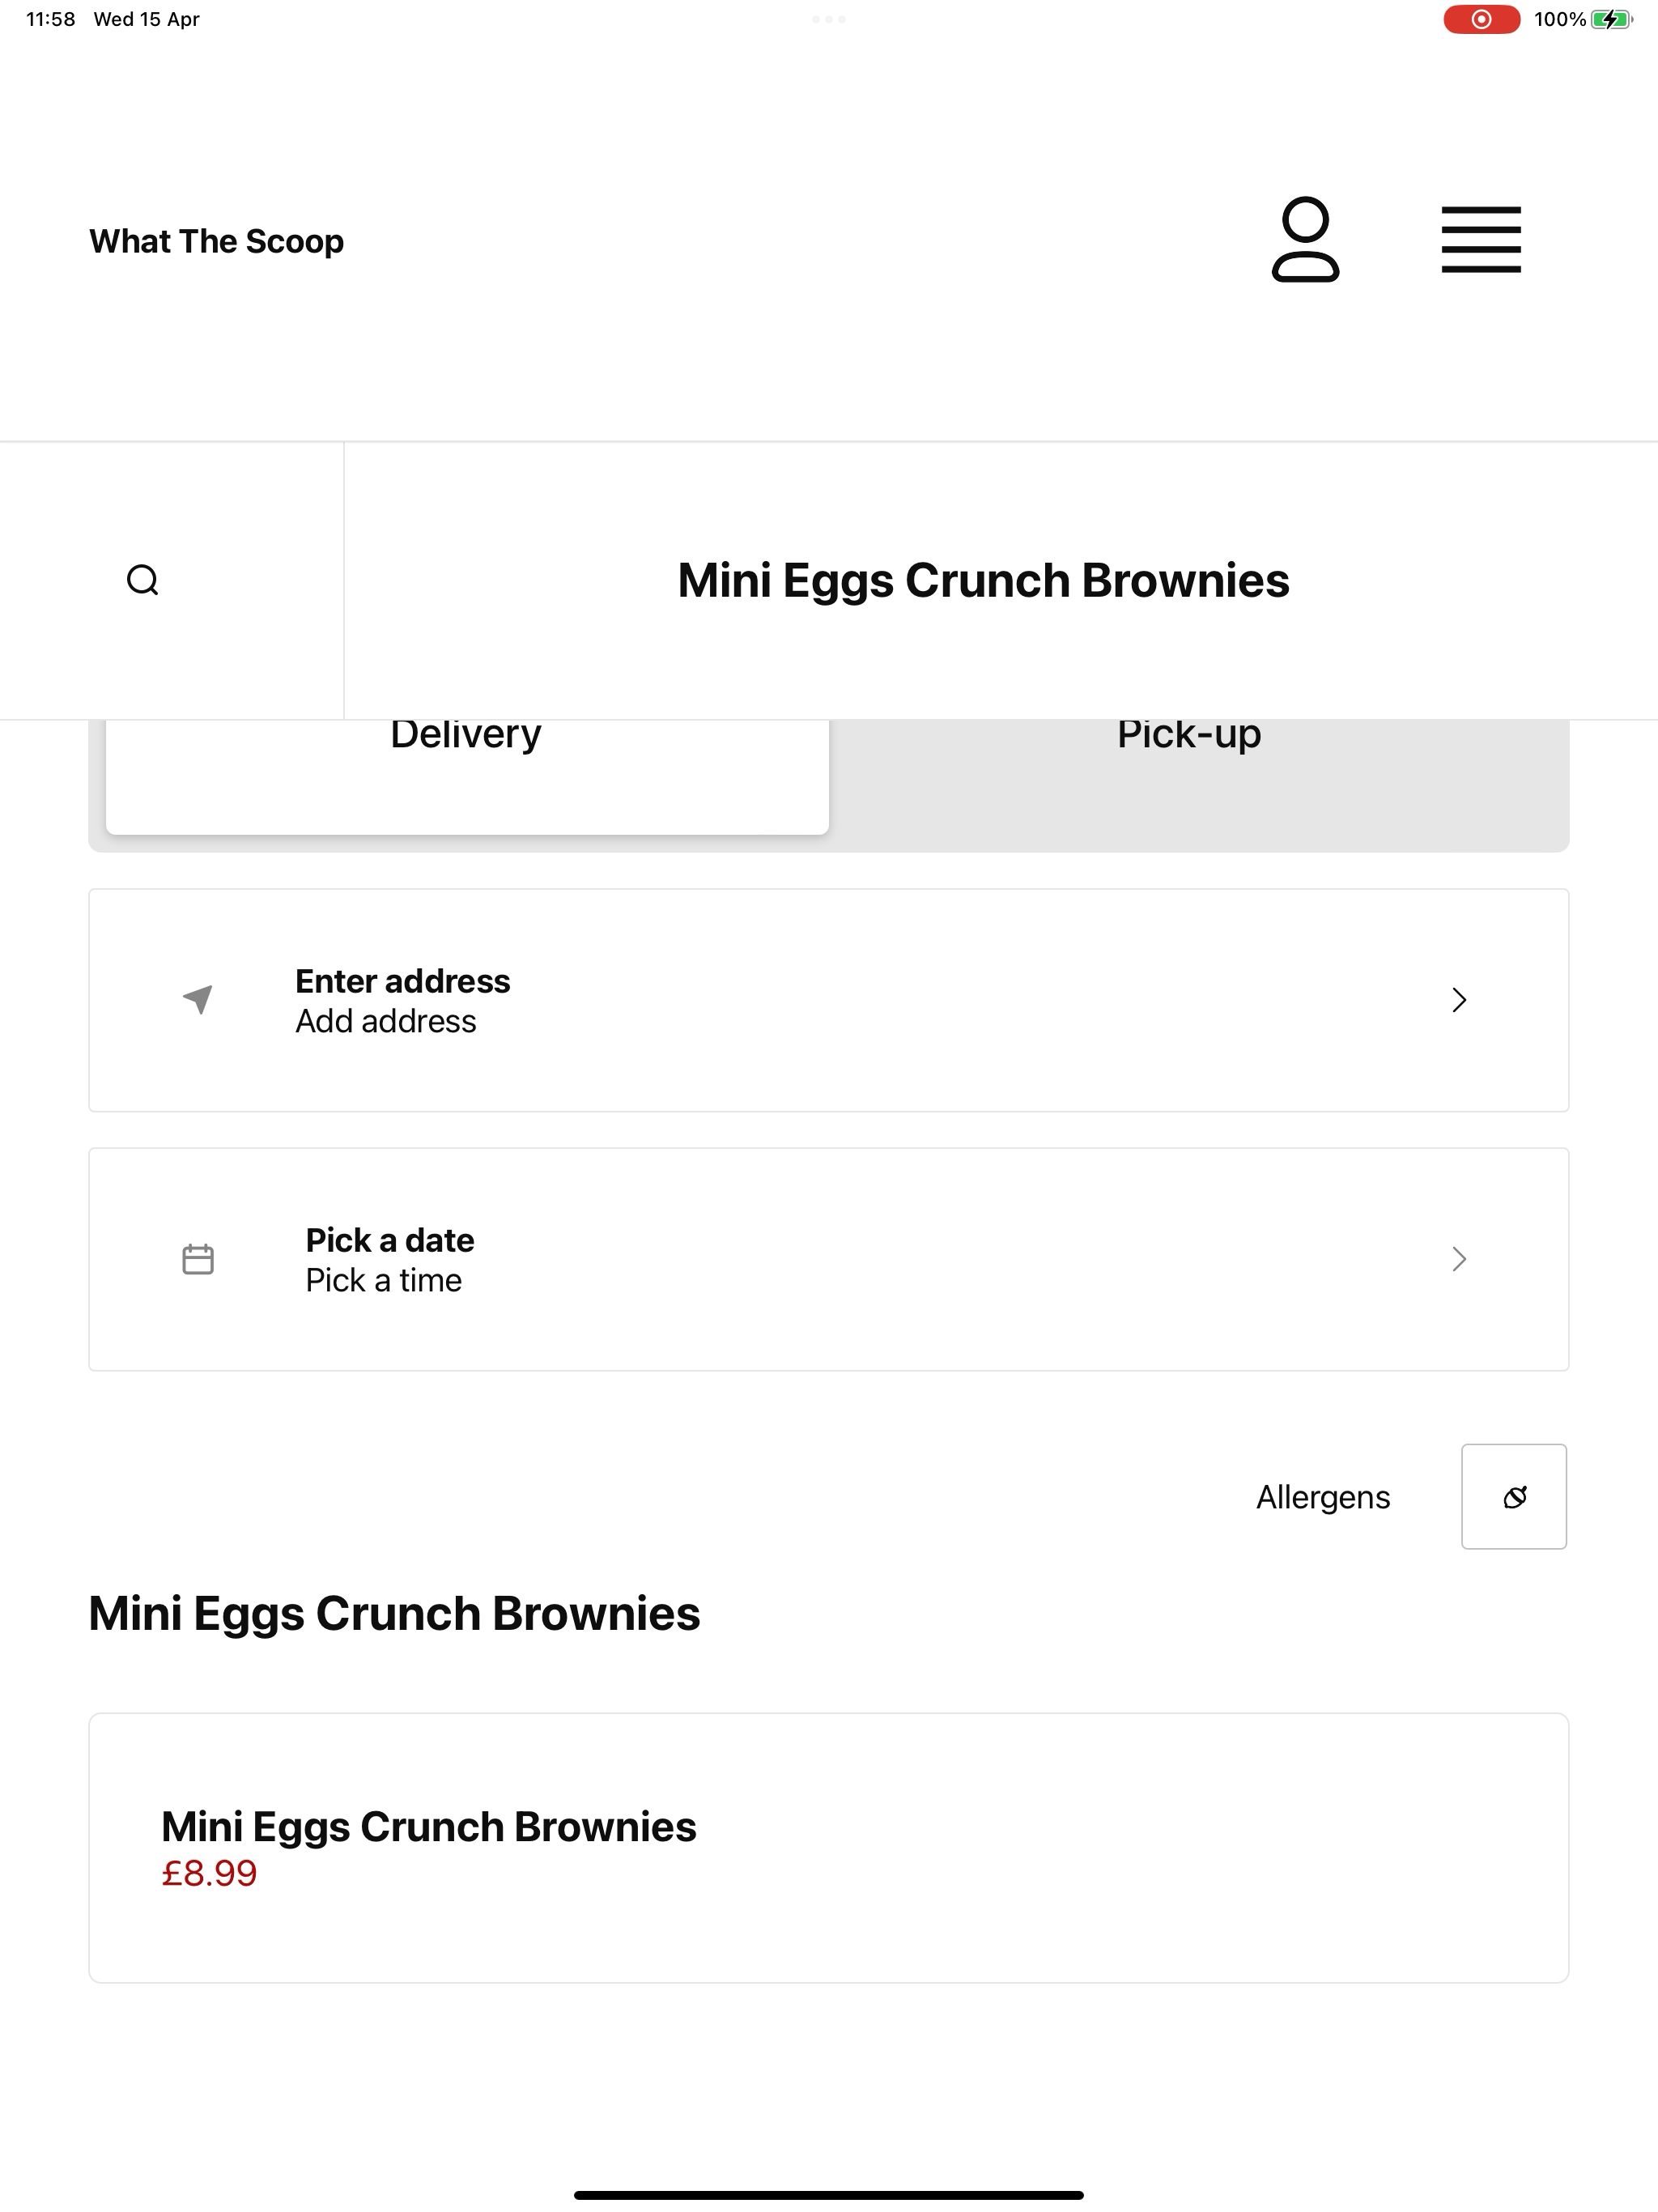Click the calendar icon

pyautogui.click(x=198, y=1259)
